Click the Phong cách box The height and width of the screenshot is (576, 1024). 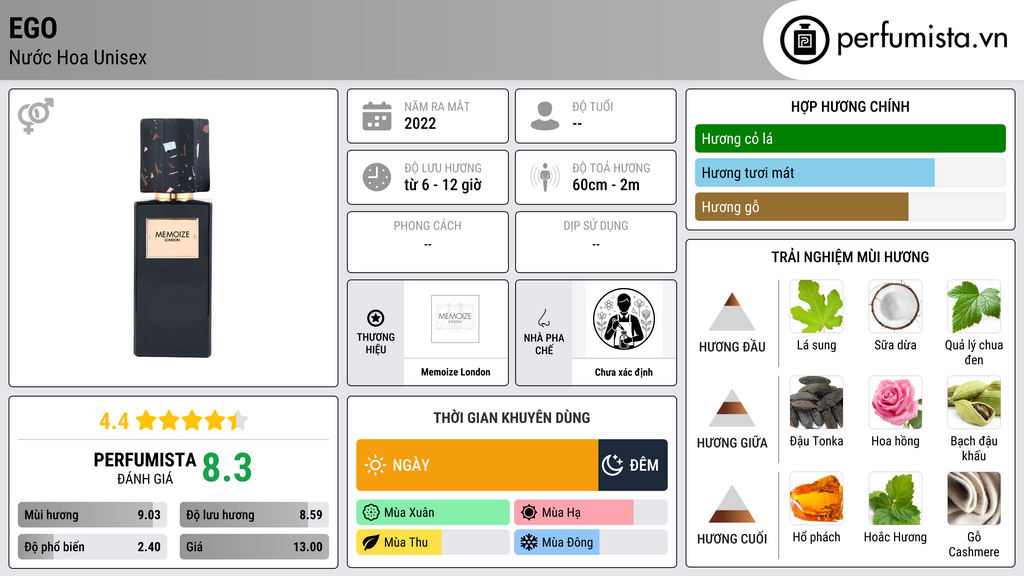[x=428, y=242]
